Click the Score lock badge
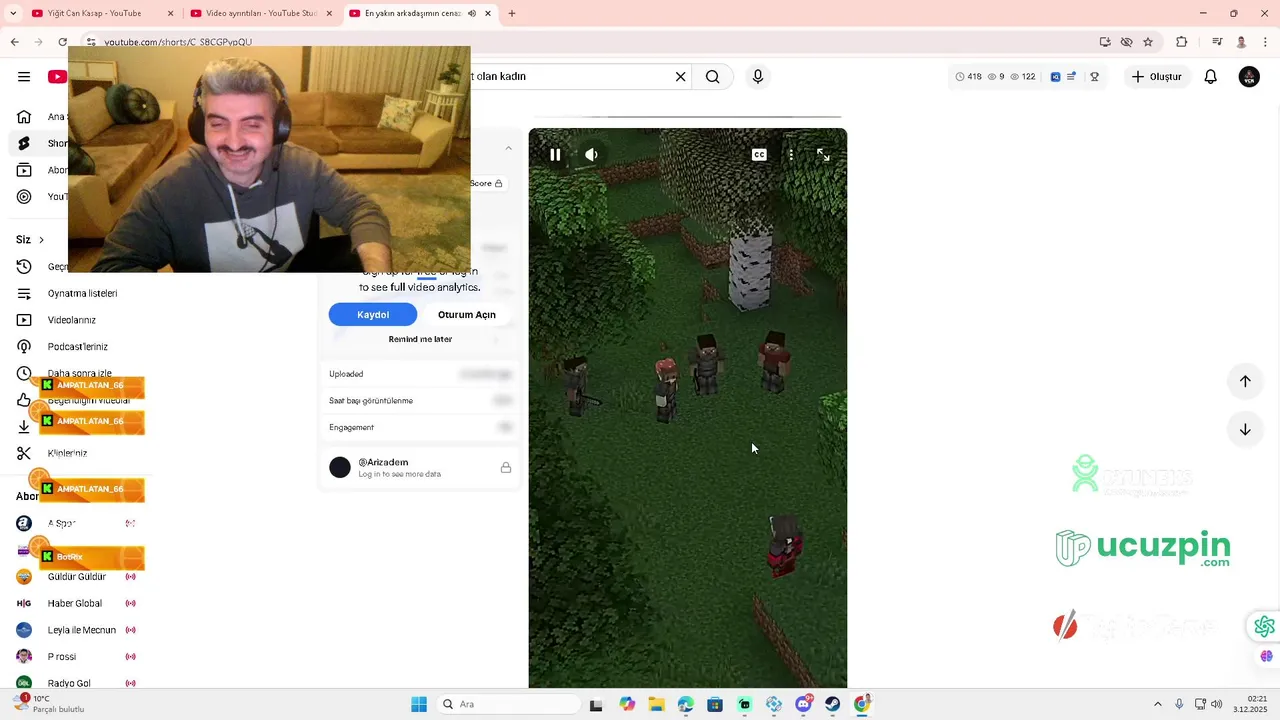 click(x=486, y=183)
